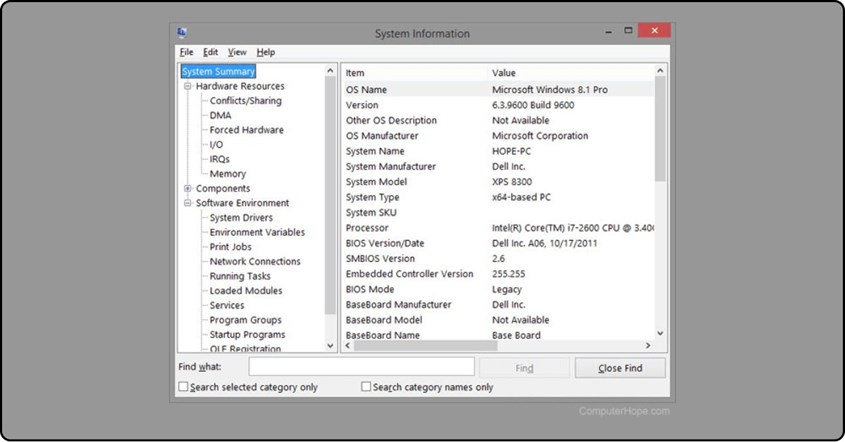Collapse the Software Environment node
The height and width of the screenshot is (442, 845).
(188, 203)
